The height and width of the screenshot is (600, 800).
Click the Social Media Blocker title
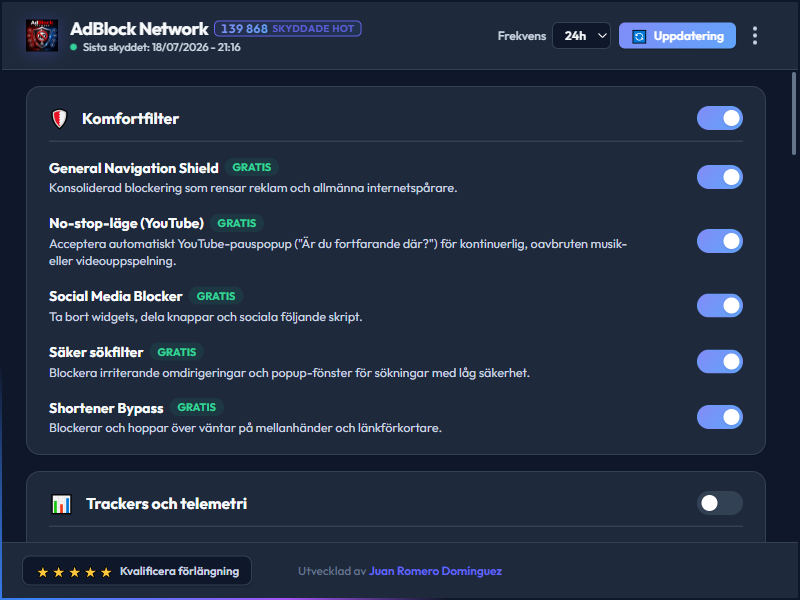116,296
